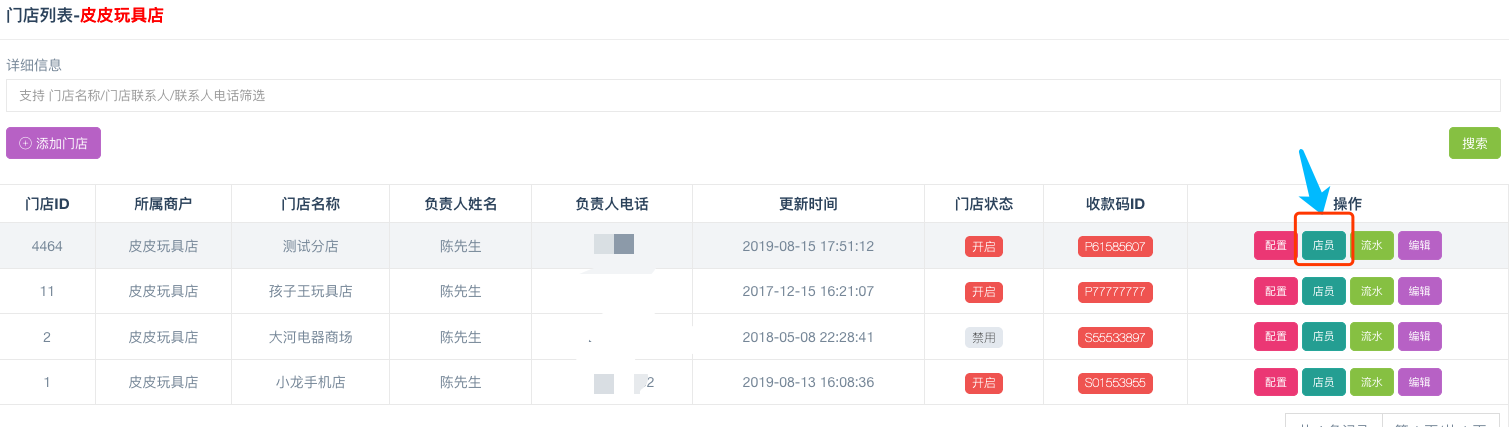View 流水 for 大河电器商场
Image resolution: width=1509 pixels, height=427 pixels.
tap(1371, 337)
